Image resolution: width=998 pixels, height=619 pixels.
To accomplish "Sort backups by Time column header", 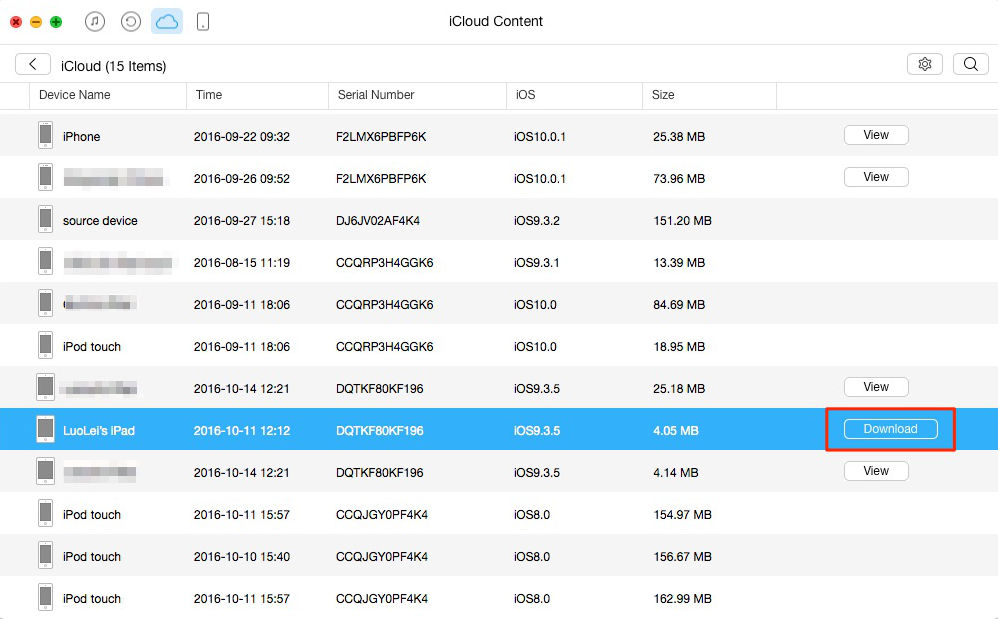I will coord(209,95).
